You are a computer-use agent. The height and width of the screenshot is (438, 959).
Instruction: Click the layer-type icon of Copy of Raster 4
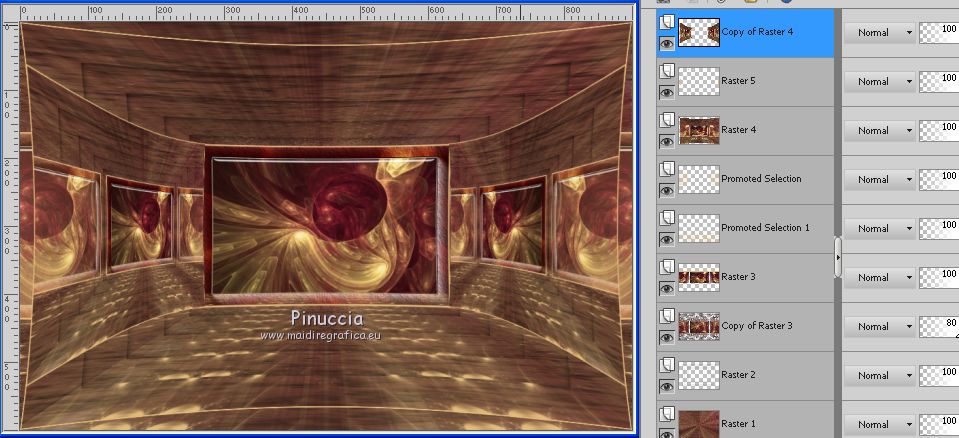click(667, 23)
